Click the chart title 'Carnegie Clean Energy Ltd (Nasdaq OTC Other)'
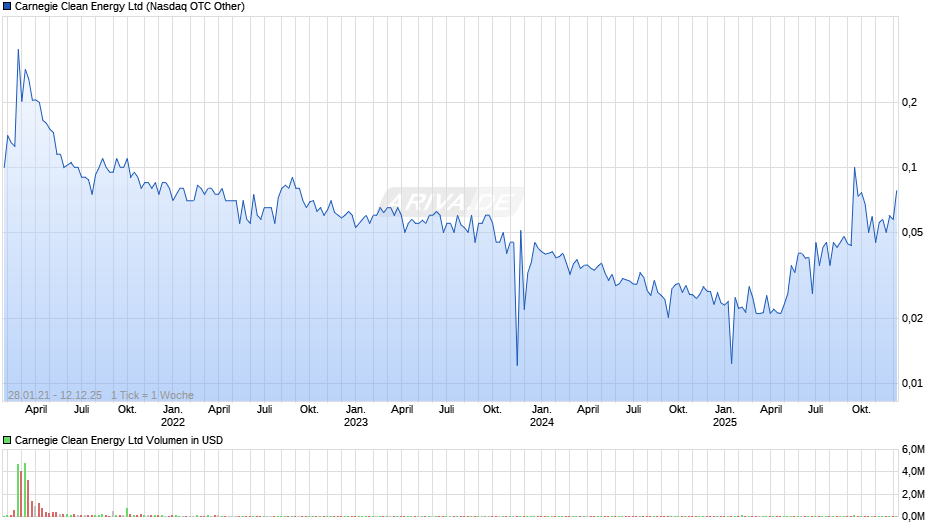 tap(129, 7)
